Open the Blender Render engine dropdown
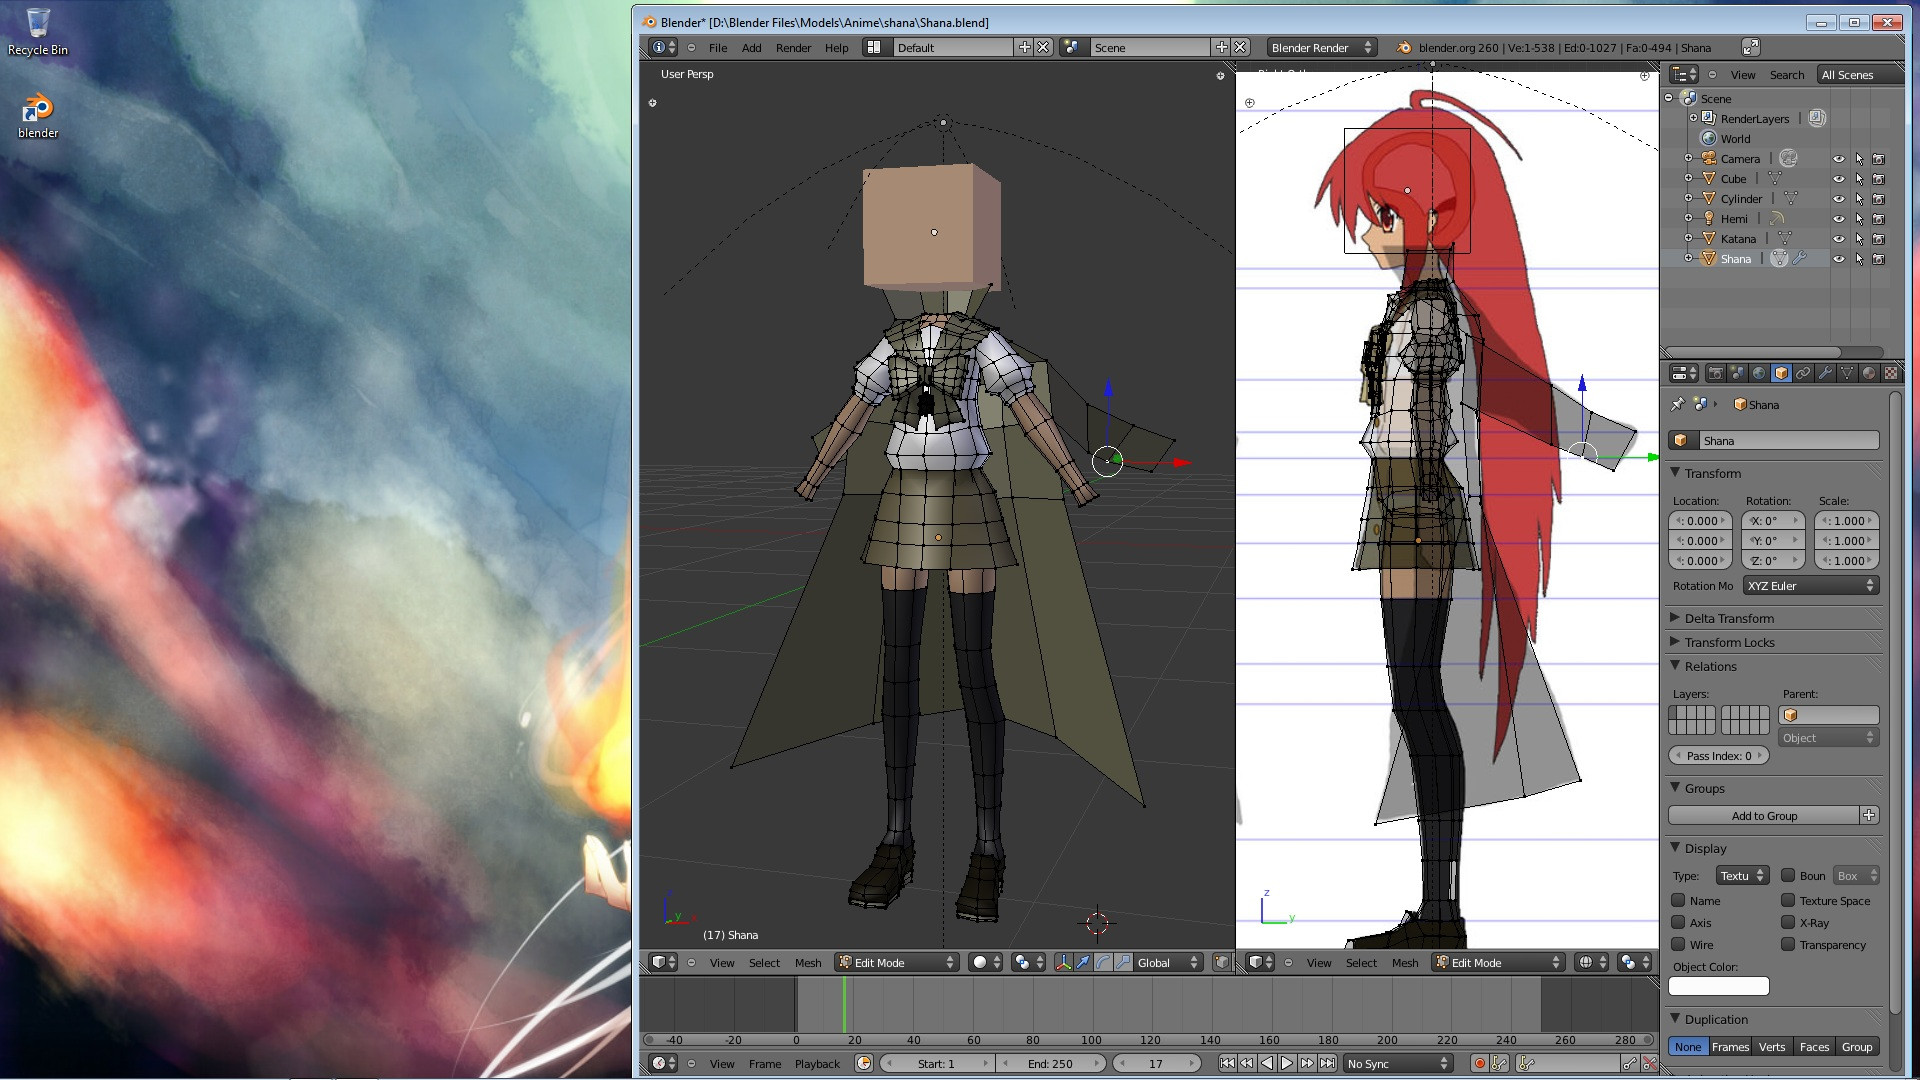The height and width of the screenshot is (1080, 1920). pos(1322,47)
